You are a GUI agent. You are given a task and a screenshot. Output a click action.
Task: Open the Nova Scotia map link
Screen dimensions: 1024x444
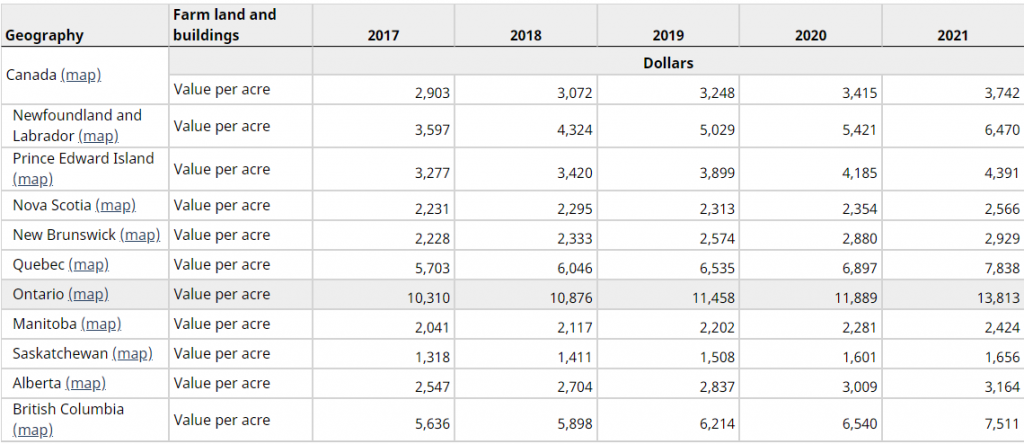[x=116, y=206]
